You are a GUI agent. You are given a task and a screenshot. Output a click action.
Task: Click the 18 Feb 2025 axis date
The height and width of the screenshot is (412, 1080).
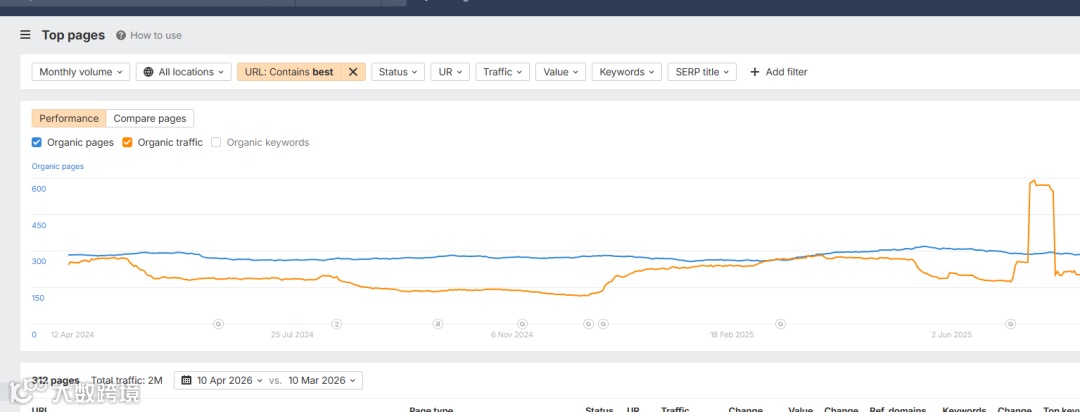732,335
